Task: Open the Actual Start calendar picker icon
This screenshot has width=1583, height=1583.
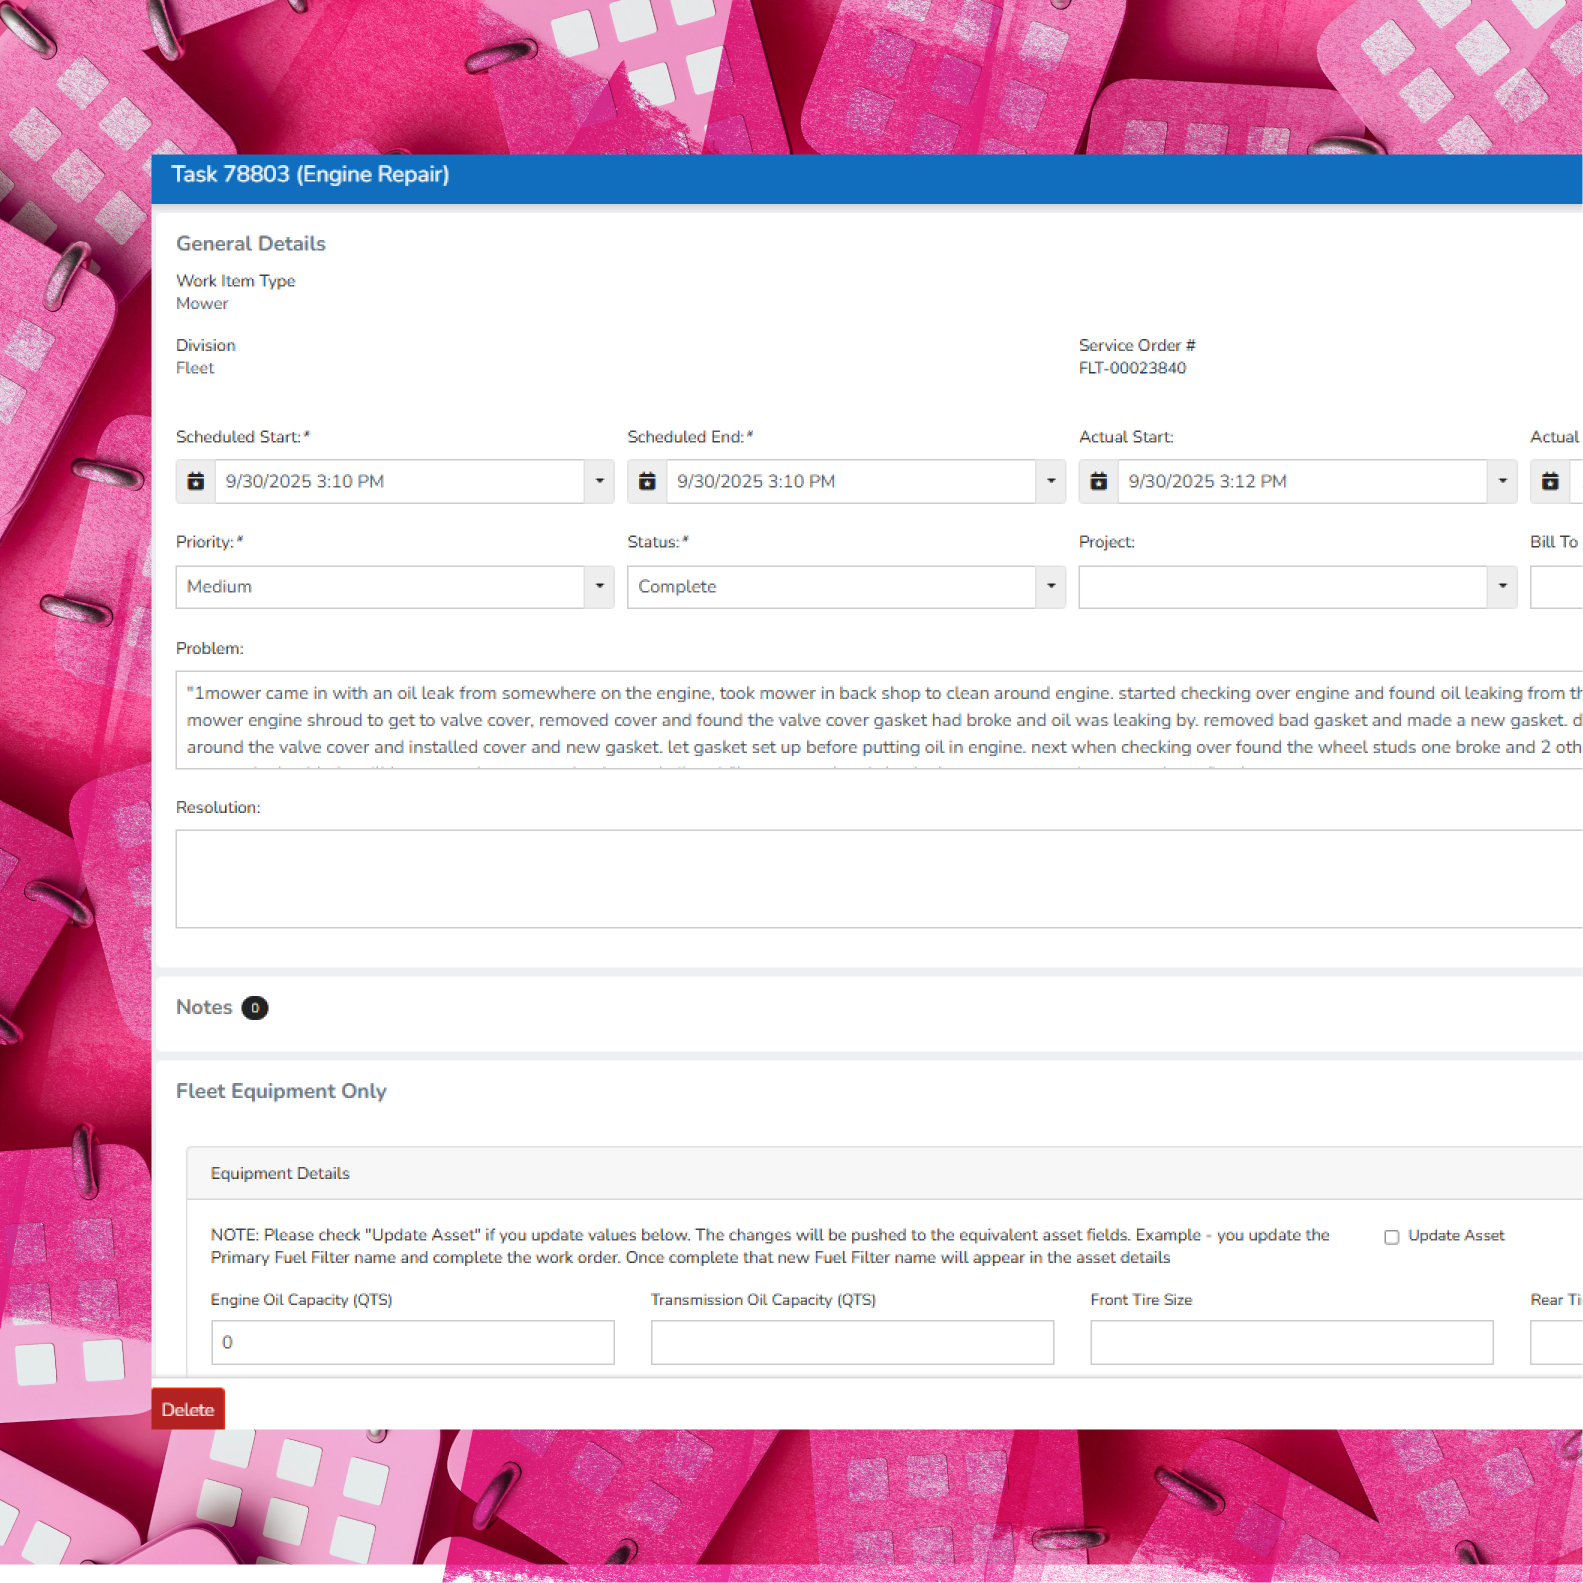Action: (x=1098, y=482)
